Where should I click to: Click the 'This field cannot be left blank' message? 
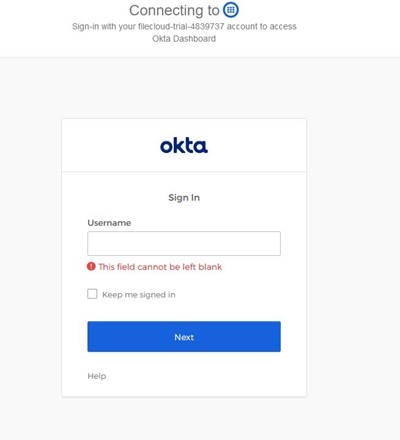(x=160, y=267)
